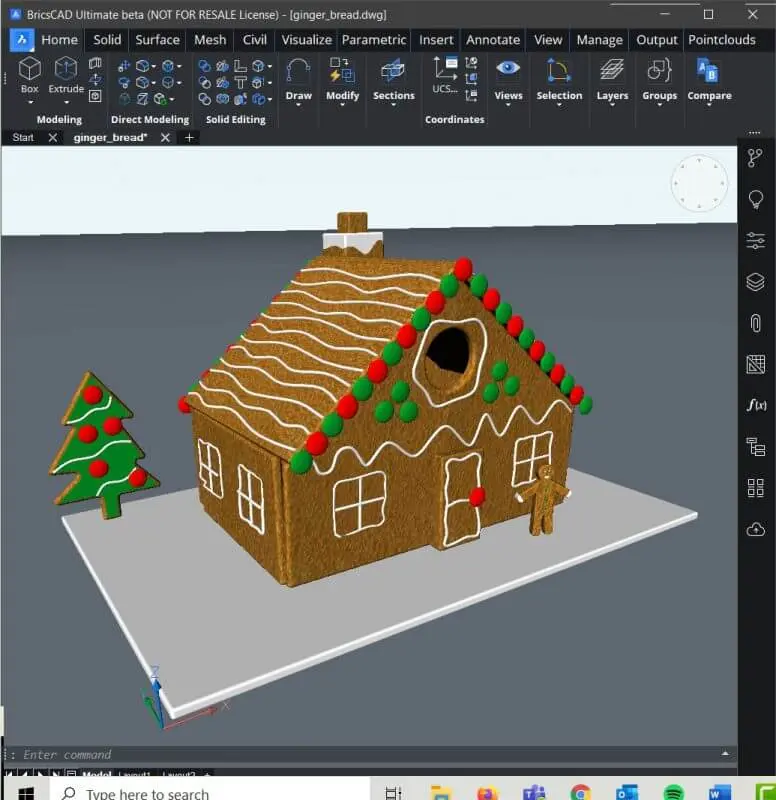Open the Pointclouds ribbon tab
The height and width of the screenshot is (800, 776).
[721, 40]
